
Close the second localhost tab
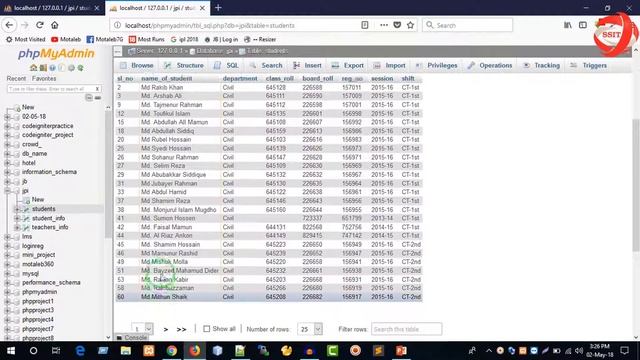(x=202, y=8)
